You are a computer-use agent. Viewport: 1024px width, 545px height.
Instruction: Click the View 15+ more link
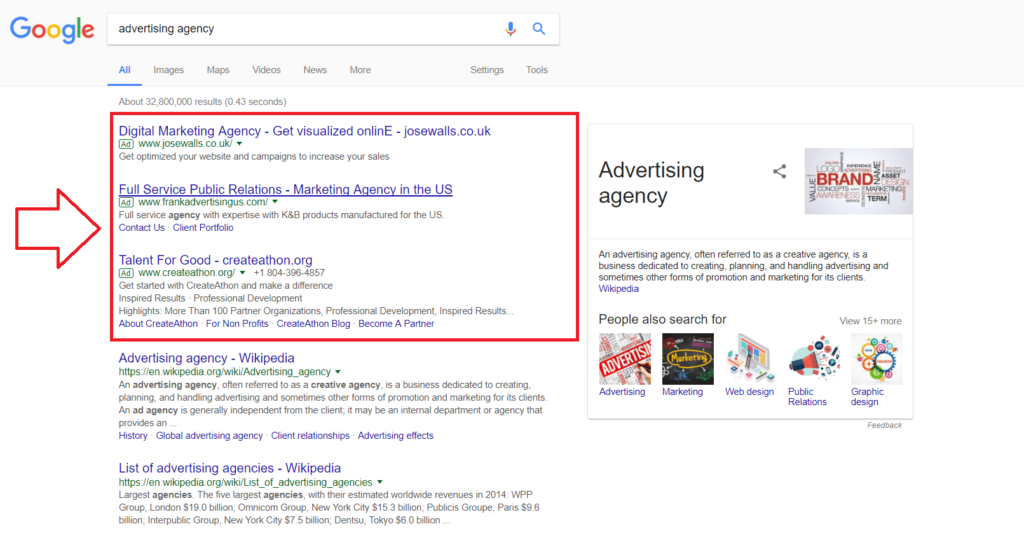click(870, 321)
